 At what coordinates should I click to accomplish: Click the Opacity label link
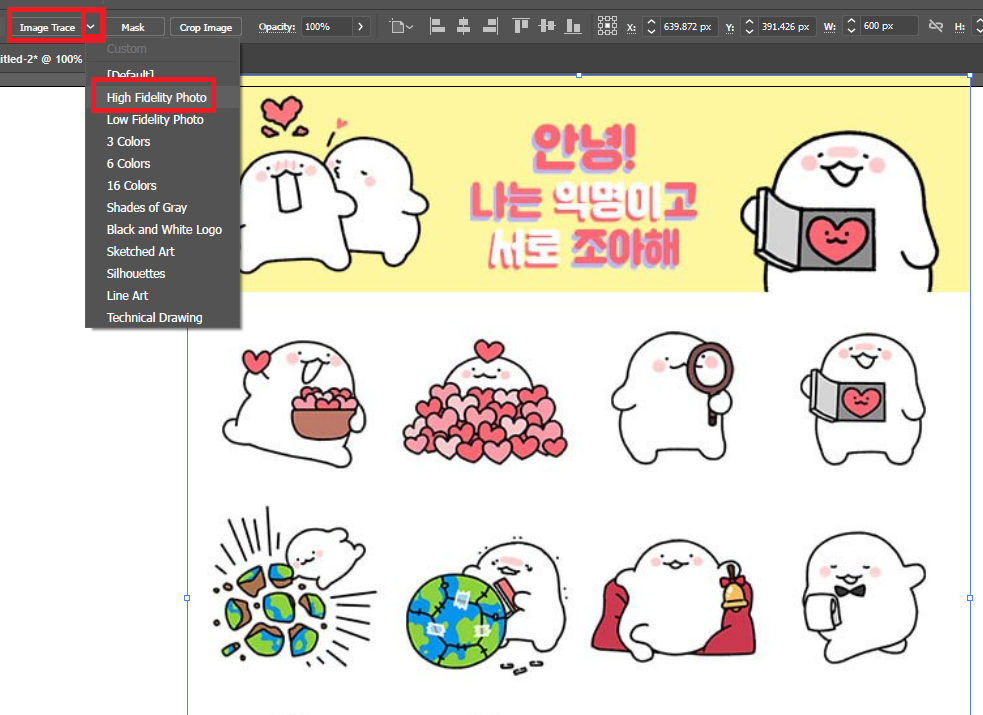tap(276, 27)
